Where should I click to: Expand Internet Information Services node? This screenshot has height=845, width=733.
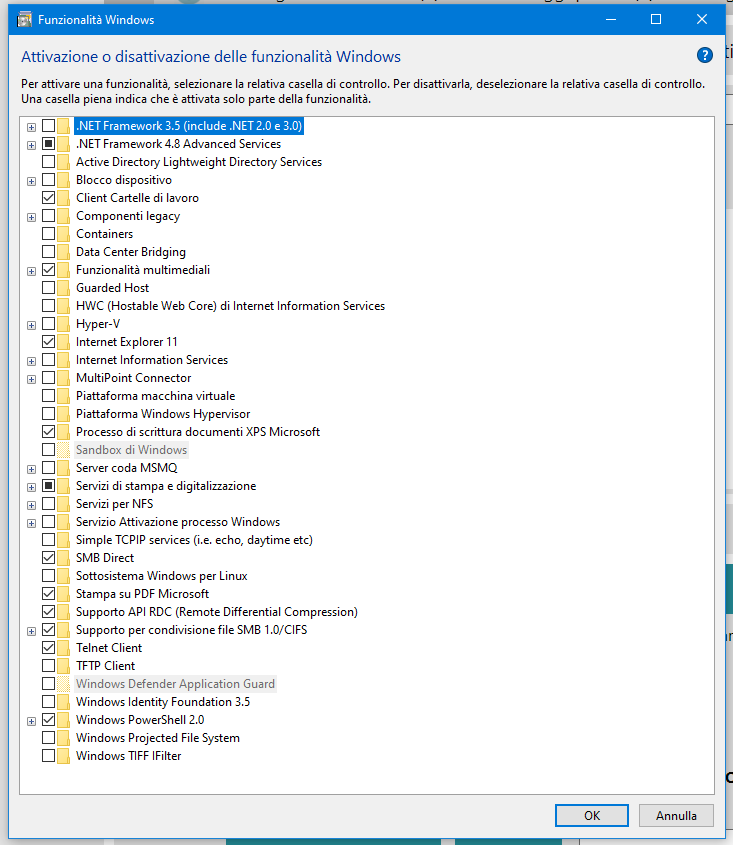[x=31, y=362]
